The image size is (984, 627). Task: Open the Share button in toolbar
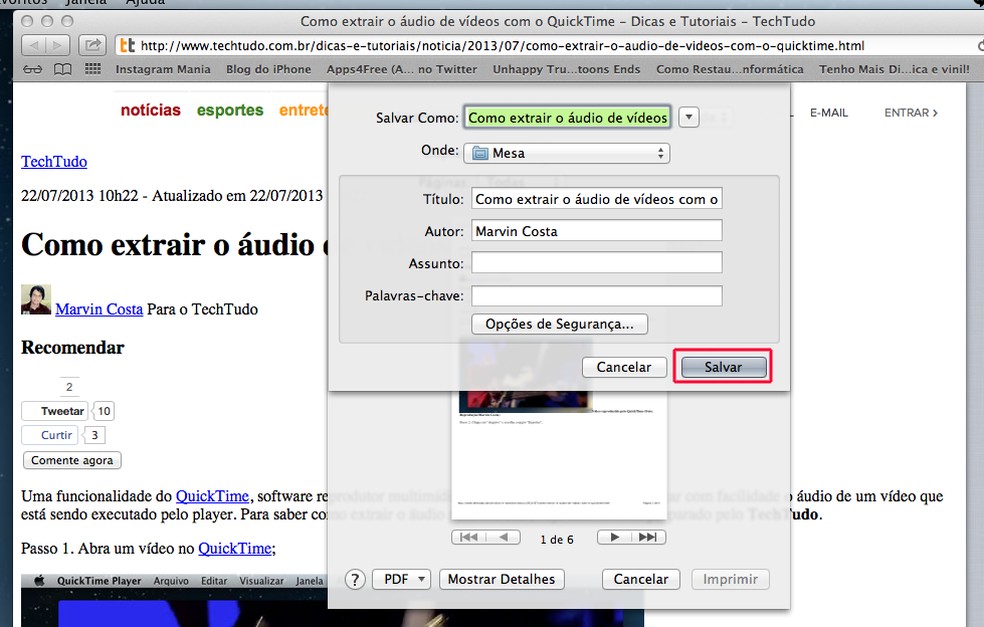pyautogui.click(x=92, y=45)
